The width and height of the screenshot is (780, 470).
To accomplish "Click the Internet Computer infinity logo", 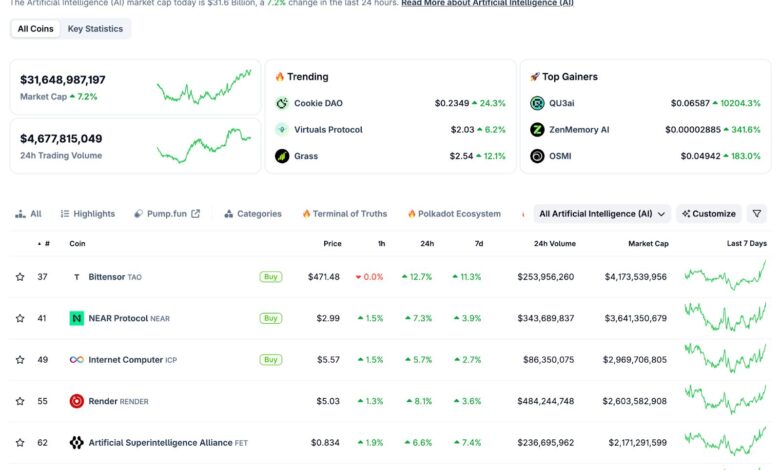I will click(77, 360).
